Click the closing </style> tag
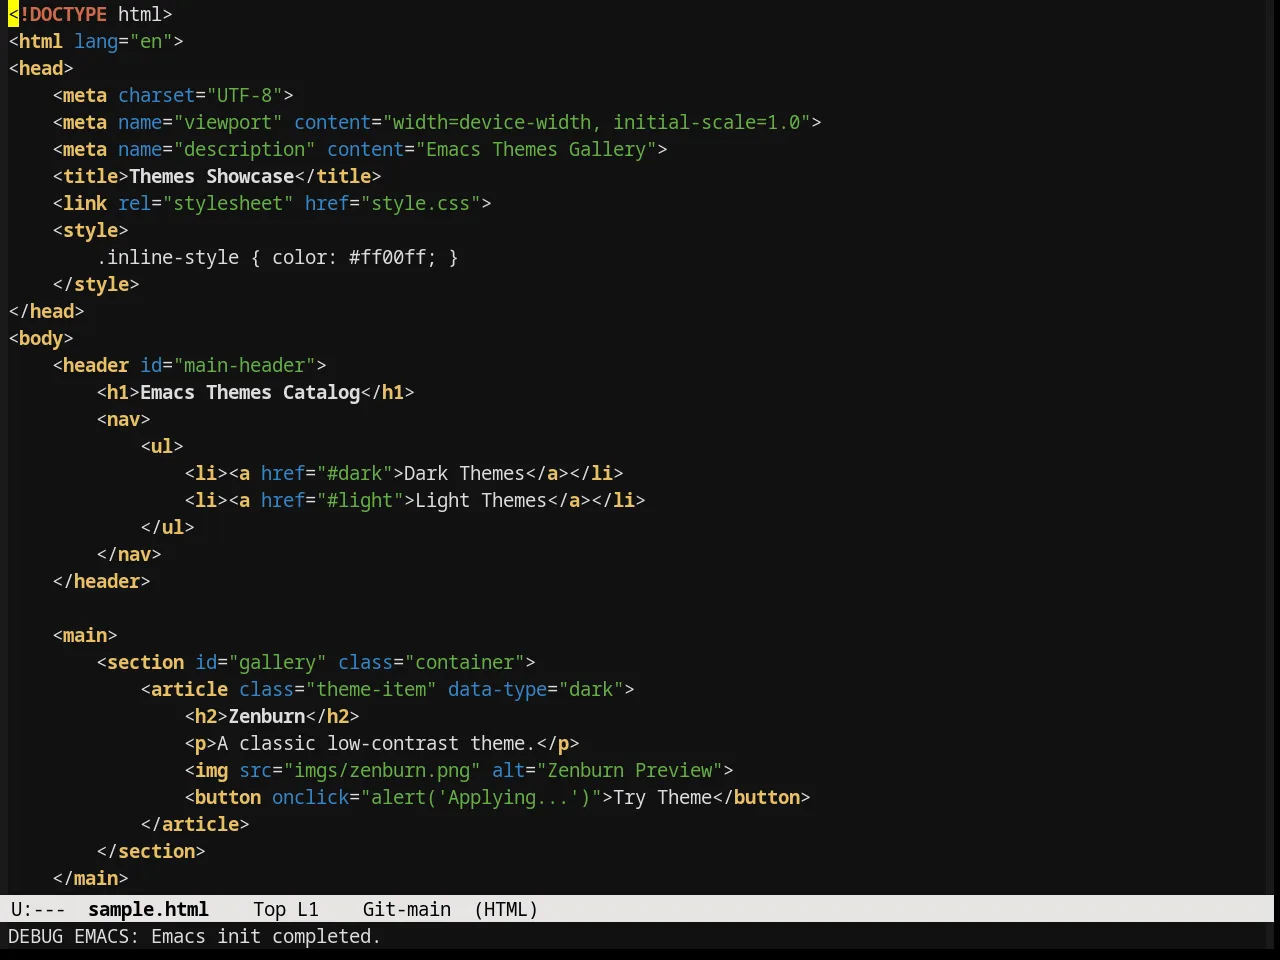The height and width of the screenshot is (960, 1280). click(96, 284)
